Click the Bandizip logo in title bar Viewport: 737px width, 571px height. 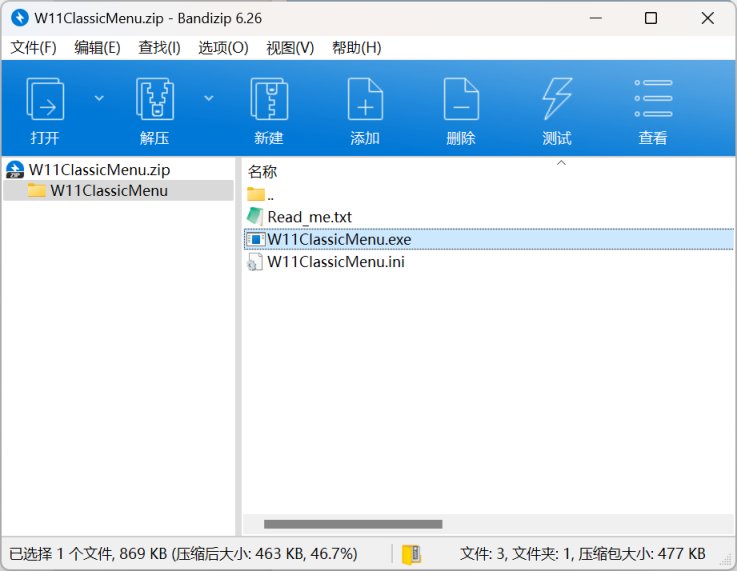tap(20, 18)
